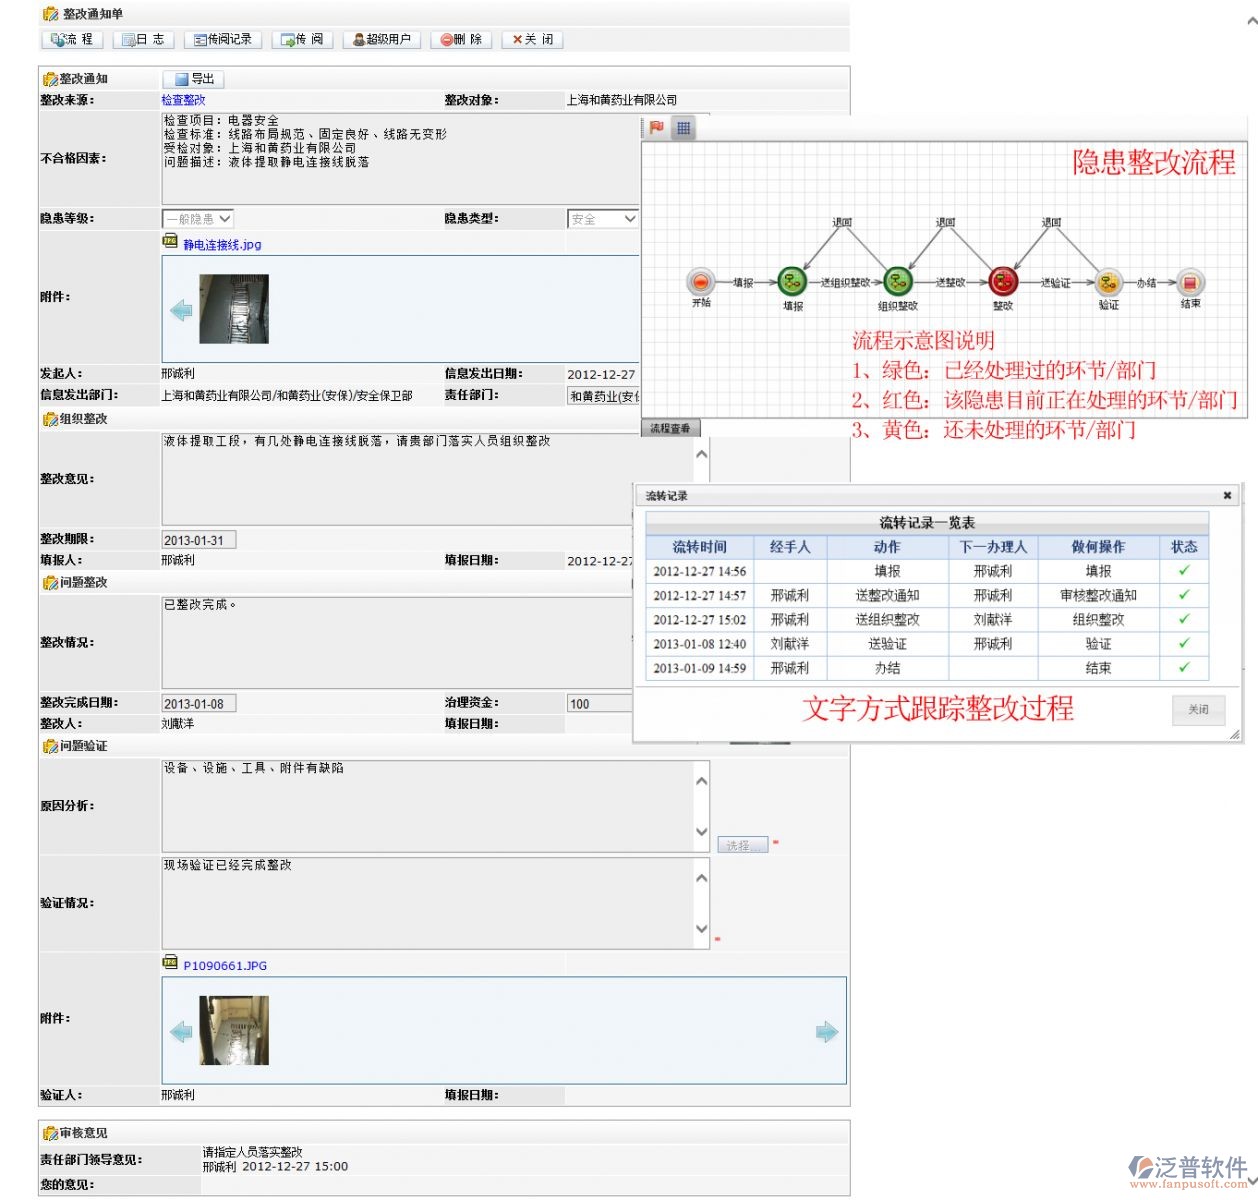1258x1200 pixels.
Task: Click the 治理资金 field showing 100
Action: click(x=600, y=704)
